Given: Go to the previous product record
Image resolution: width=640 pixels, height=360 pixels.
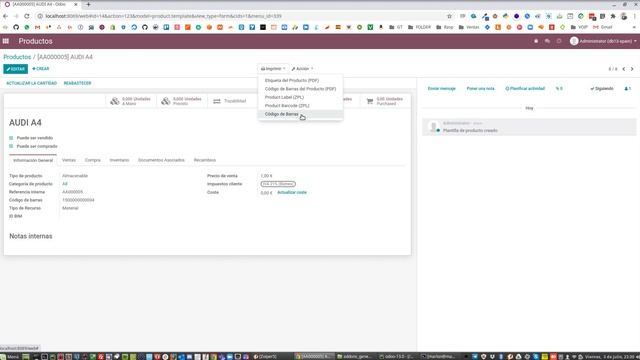Looking at the screenshot, I should pyautogui.click(x=624, y=69).
